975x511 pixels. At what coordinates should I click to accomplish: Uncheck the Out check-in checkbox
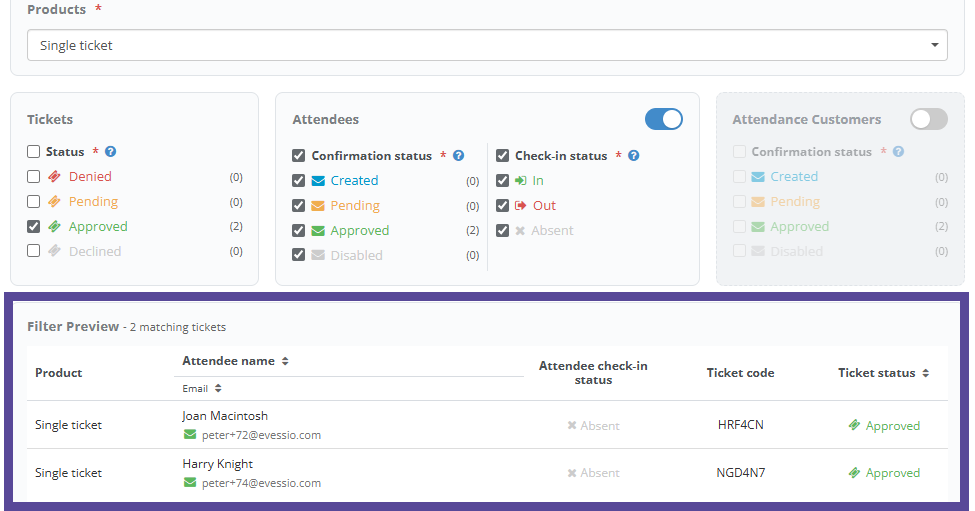(502, 205)
